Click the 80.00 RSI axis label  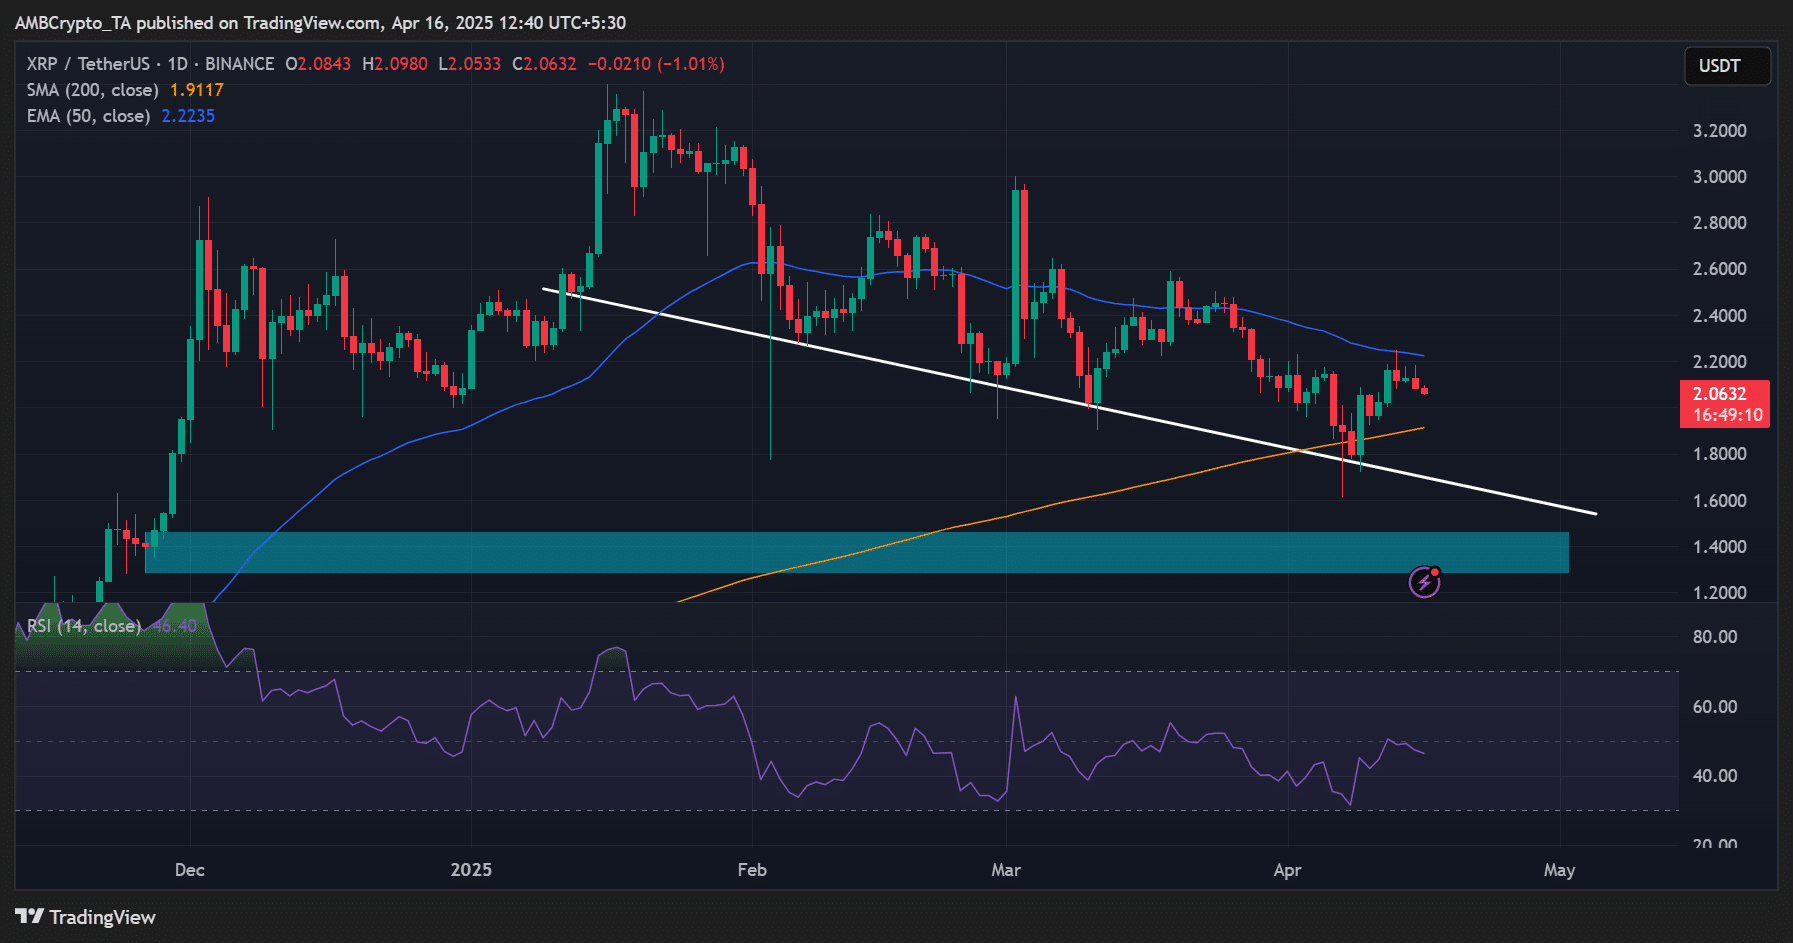coord(1714,637)
